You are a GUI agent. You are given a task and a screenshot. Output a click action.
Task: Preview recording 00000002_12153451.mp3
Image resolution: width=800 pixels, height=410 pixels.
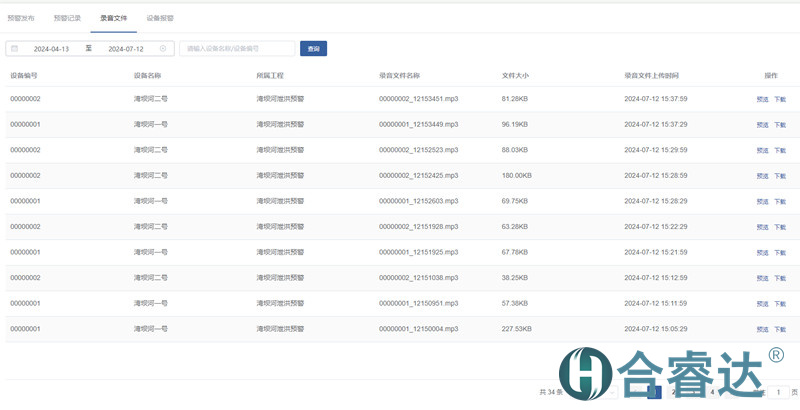pos(762,99)
